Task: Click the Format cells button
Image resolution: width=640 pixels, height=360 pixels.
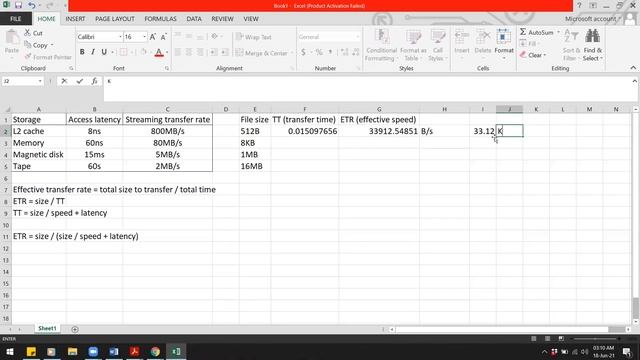Action: [x=504, y=44]
